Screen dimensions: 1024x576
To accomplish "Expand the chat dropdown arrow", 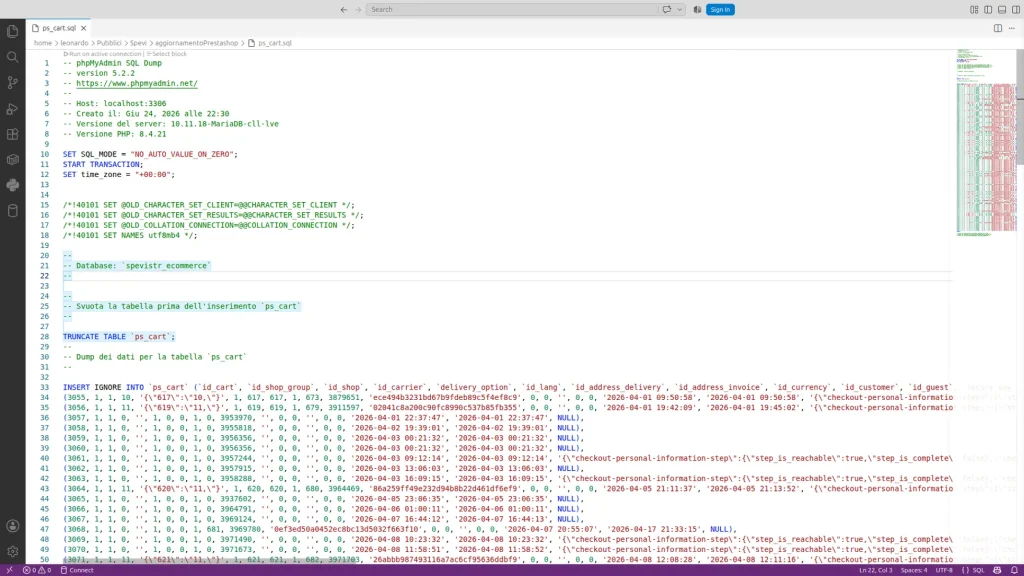I will (x=679, y=9).
